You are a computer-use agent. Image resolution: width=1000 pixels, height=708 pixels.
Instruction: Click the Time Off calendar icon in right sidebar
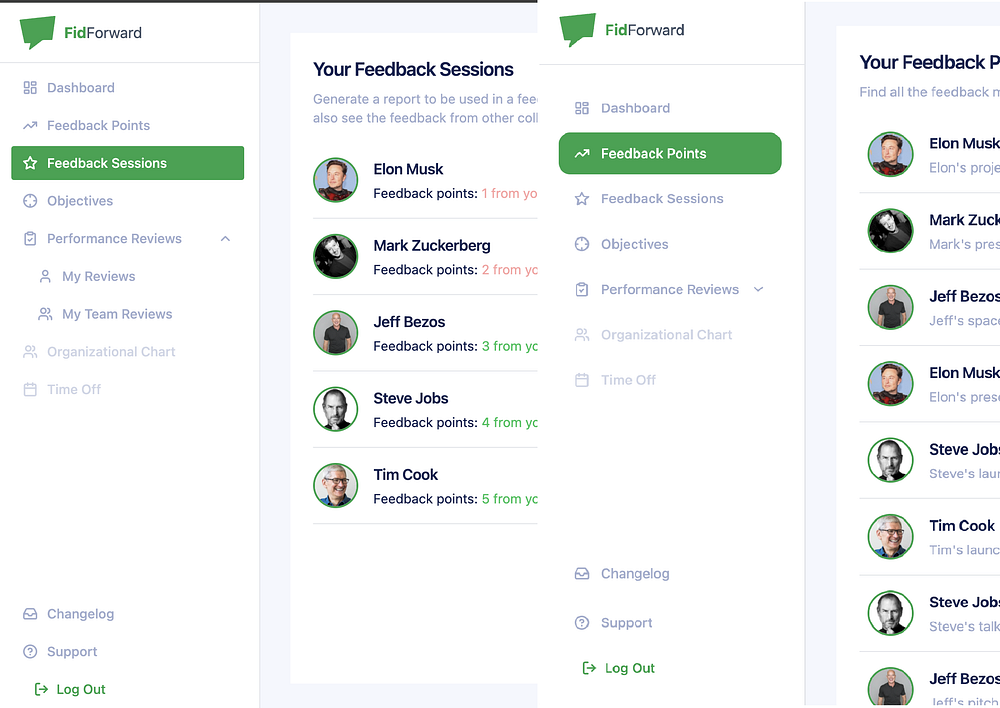click(582, 380)
